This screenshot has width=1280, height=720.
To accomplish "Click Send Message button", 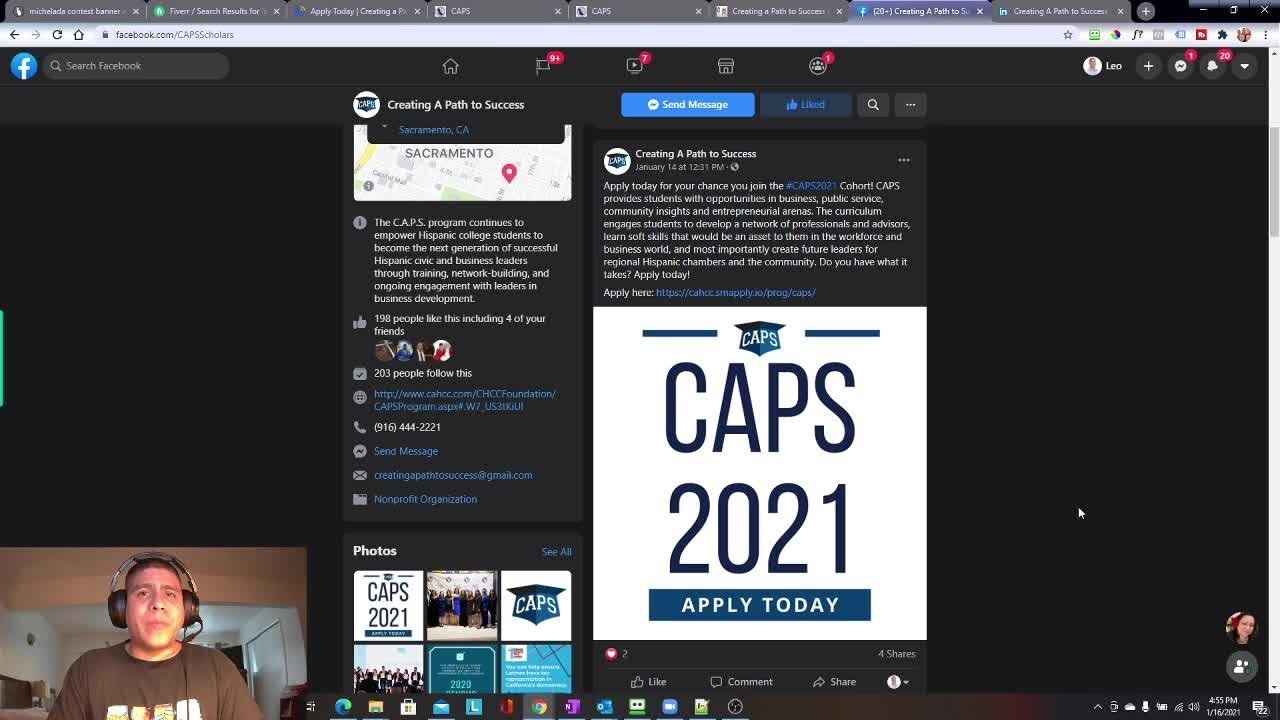I will click(688, 104).
